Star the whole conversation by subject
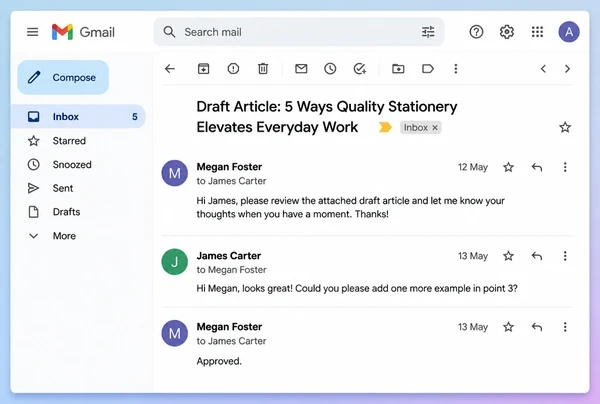Viewport: 600px width, 404px height. (x=565, y=127)
